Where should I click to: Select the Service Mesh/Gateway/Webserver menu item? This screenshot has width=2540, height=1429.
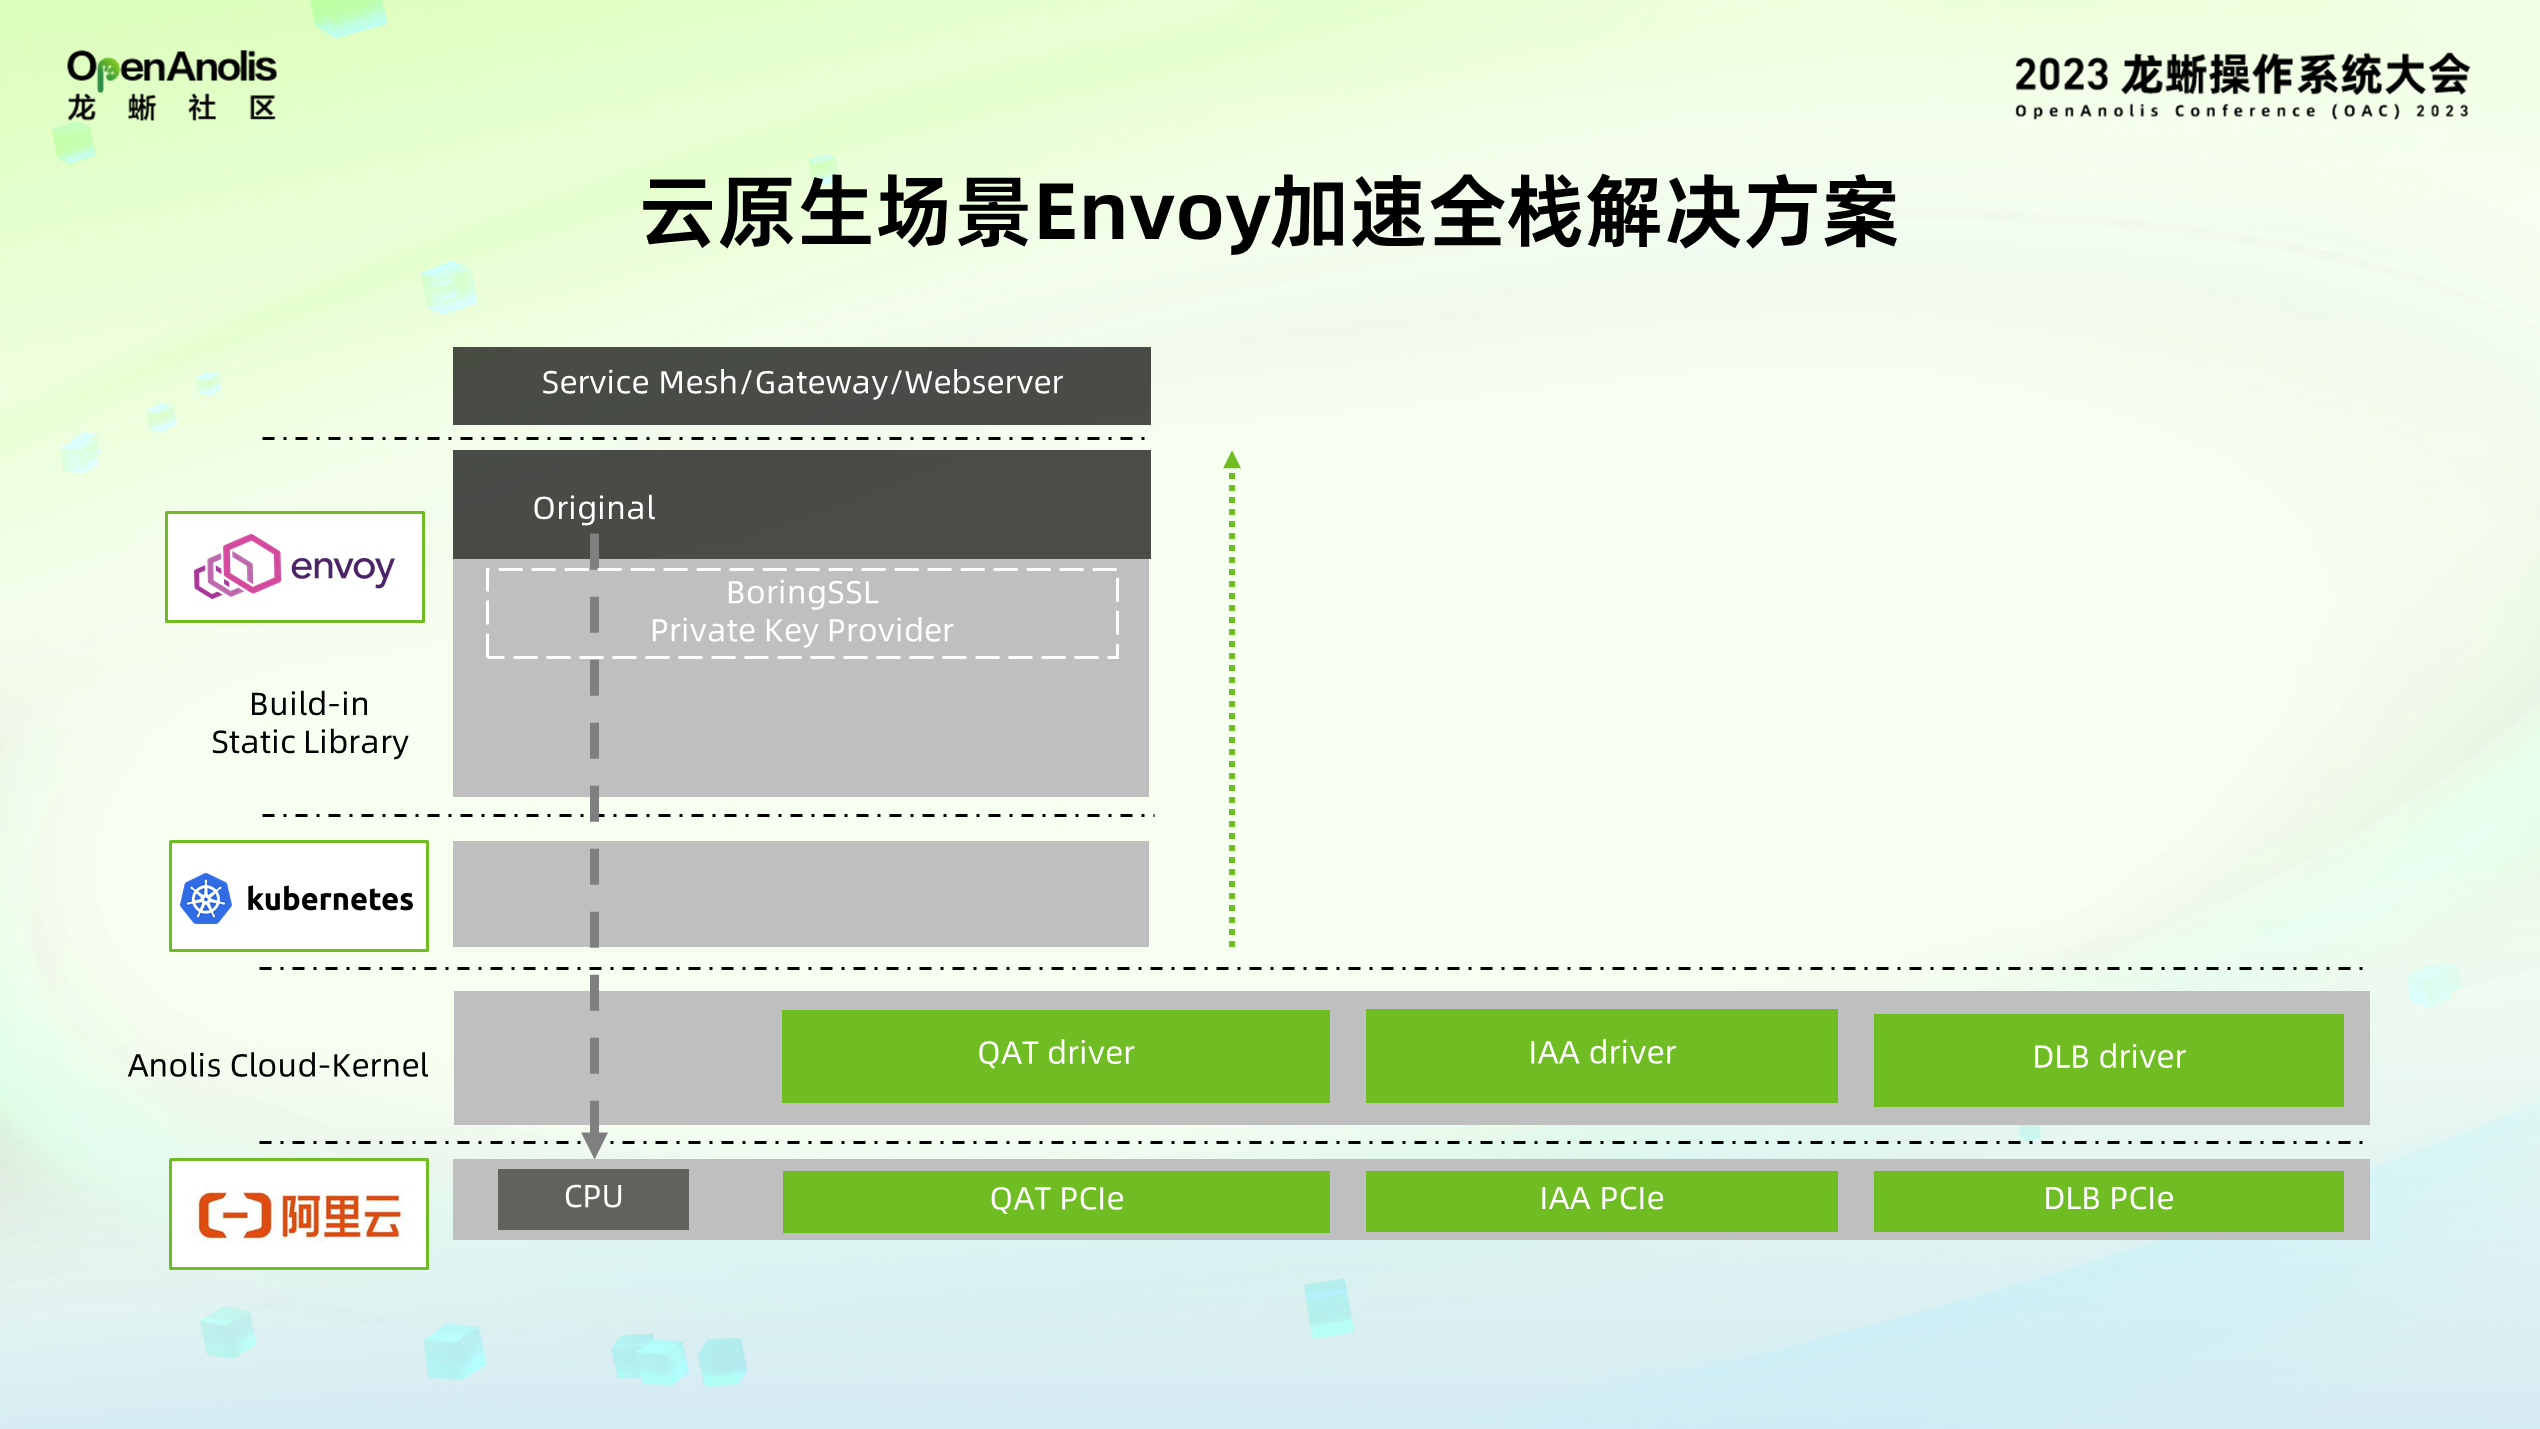pyautogui.click(x=801, y=382)
